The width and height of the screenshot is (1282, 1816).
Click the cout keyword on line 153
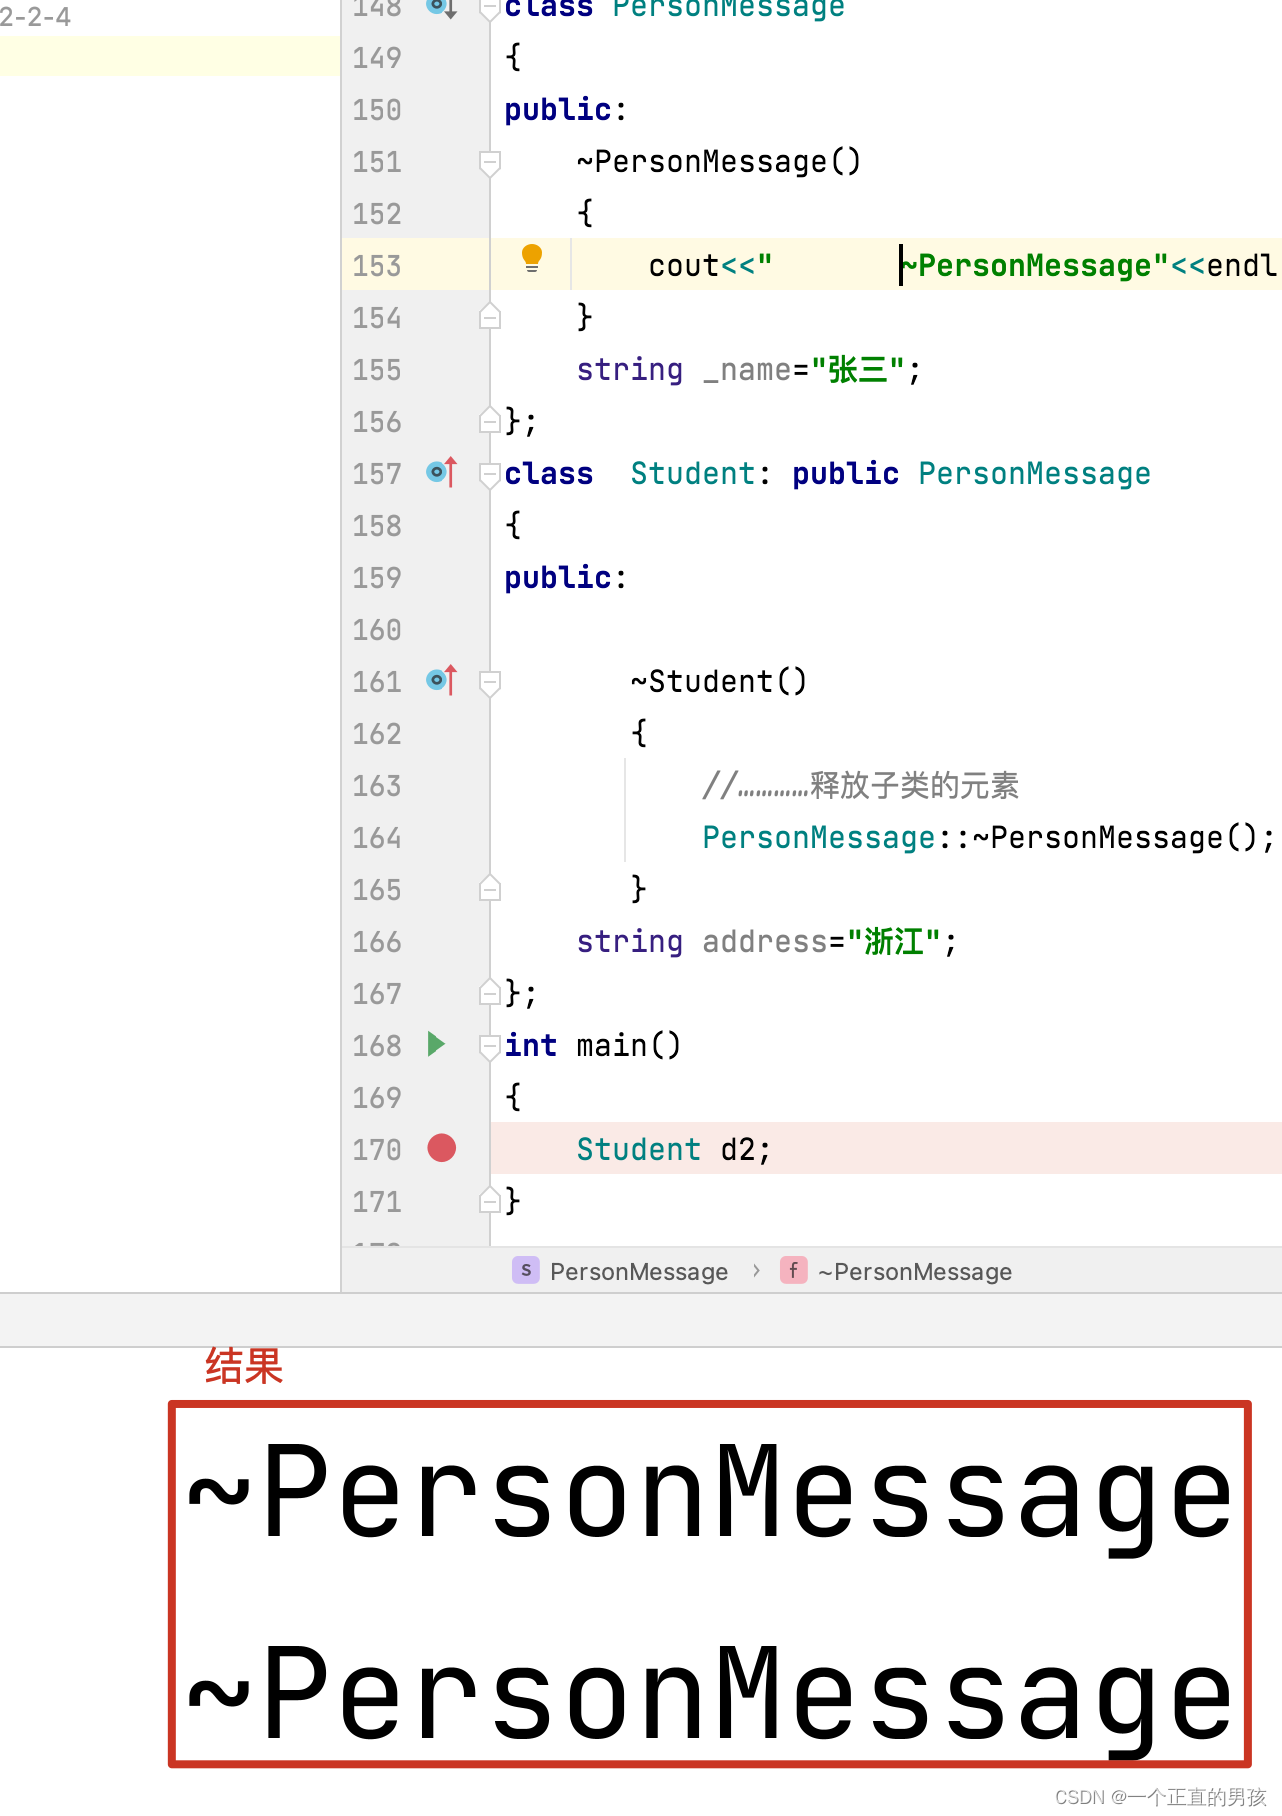tap(684, 266)
